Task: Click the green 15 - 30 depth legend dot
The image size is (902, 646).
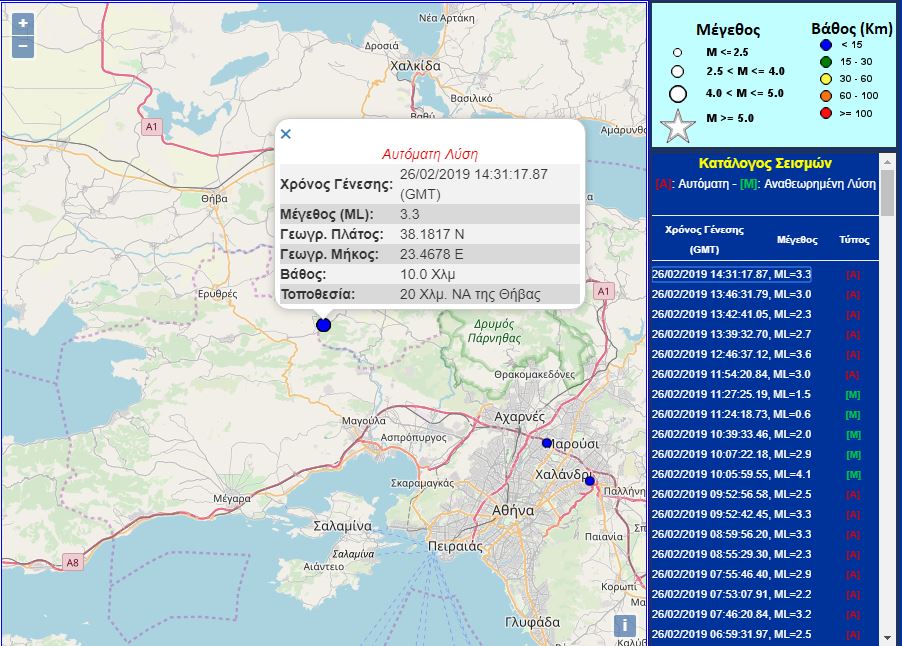Action: (x=826, y=64)
